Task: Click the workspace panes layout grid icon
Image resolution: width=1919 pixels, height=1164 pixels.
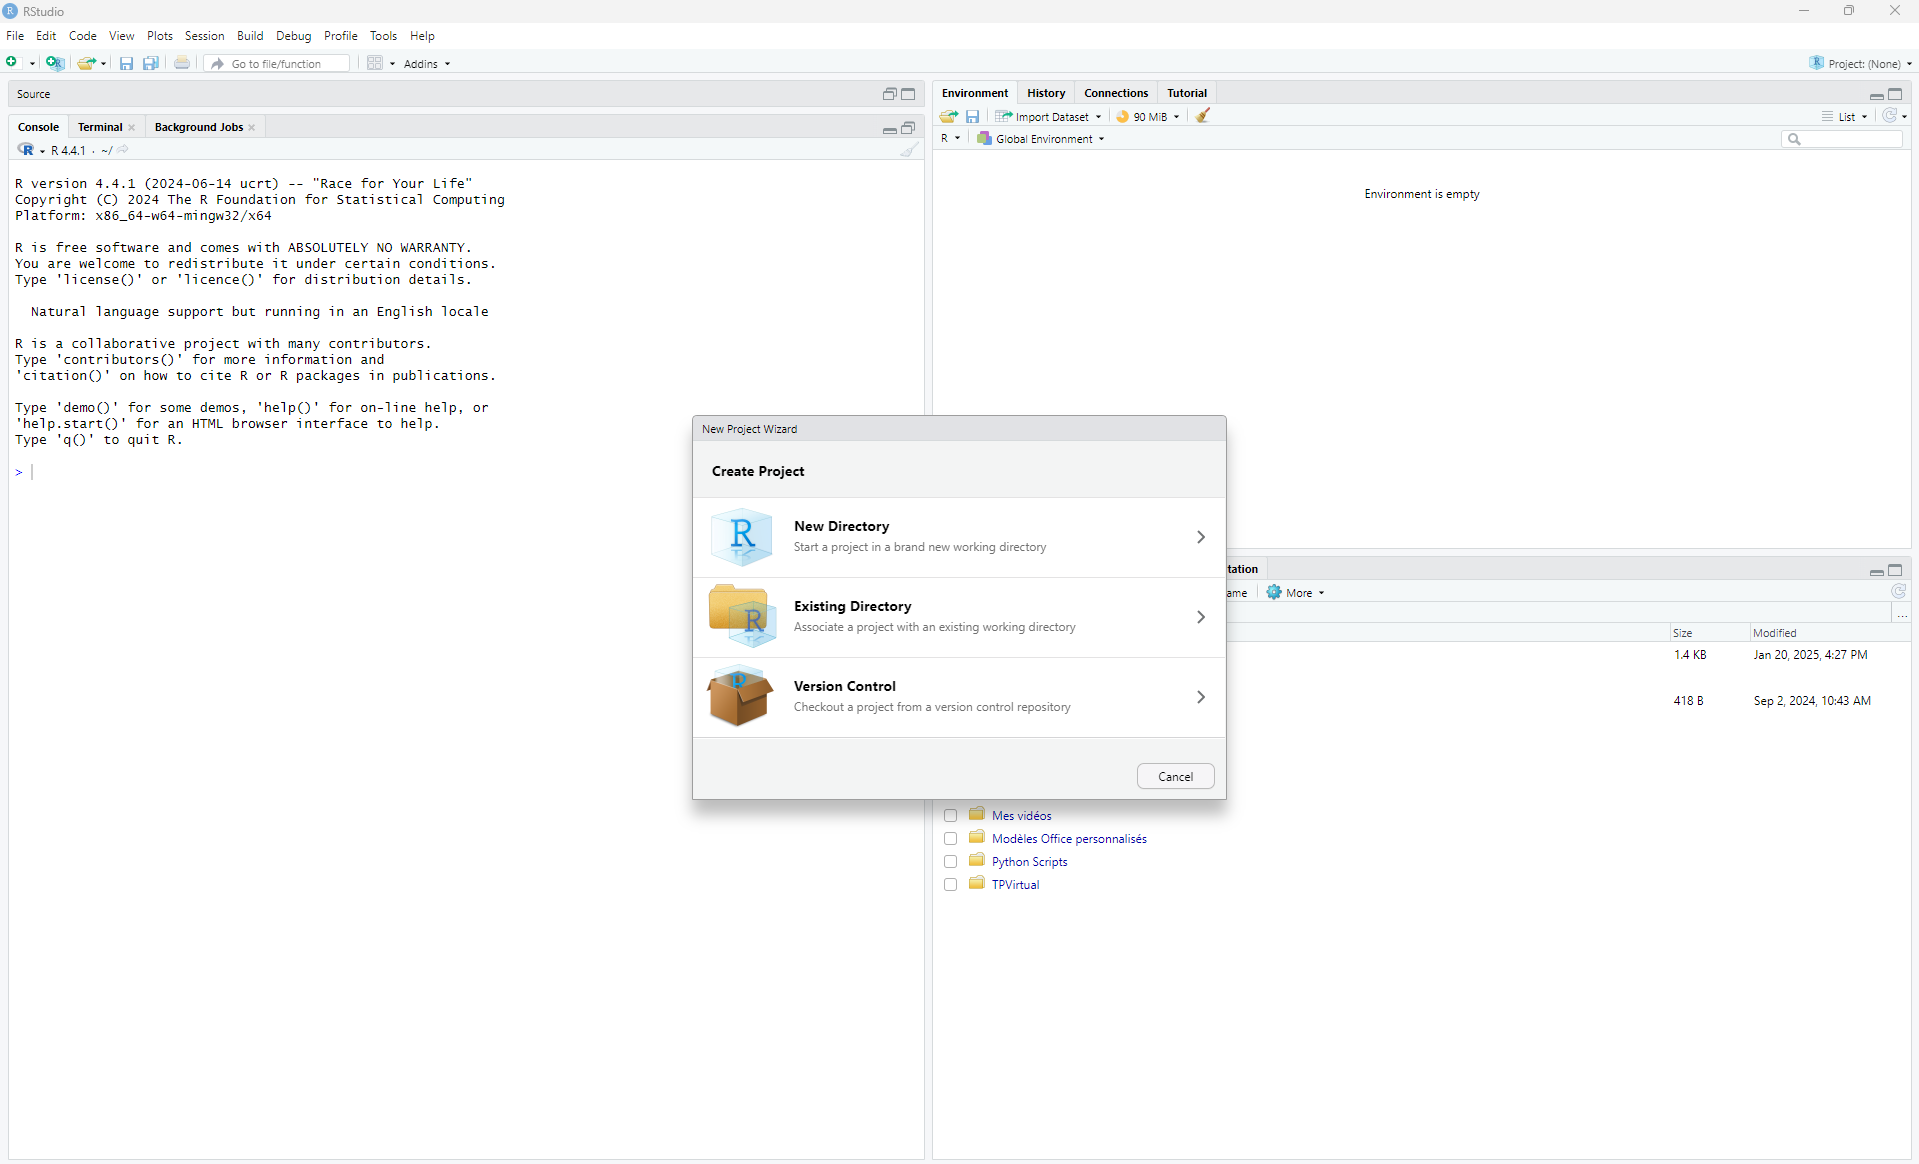Action: (x=375, y=63)
